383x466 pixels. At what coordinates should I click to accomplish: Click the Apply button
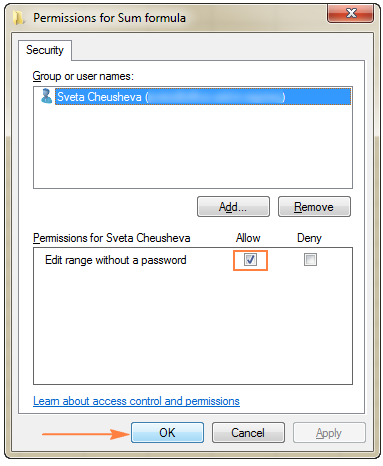click(x=329, y=433)
